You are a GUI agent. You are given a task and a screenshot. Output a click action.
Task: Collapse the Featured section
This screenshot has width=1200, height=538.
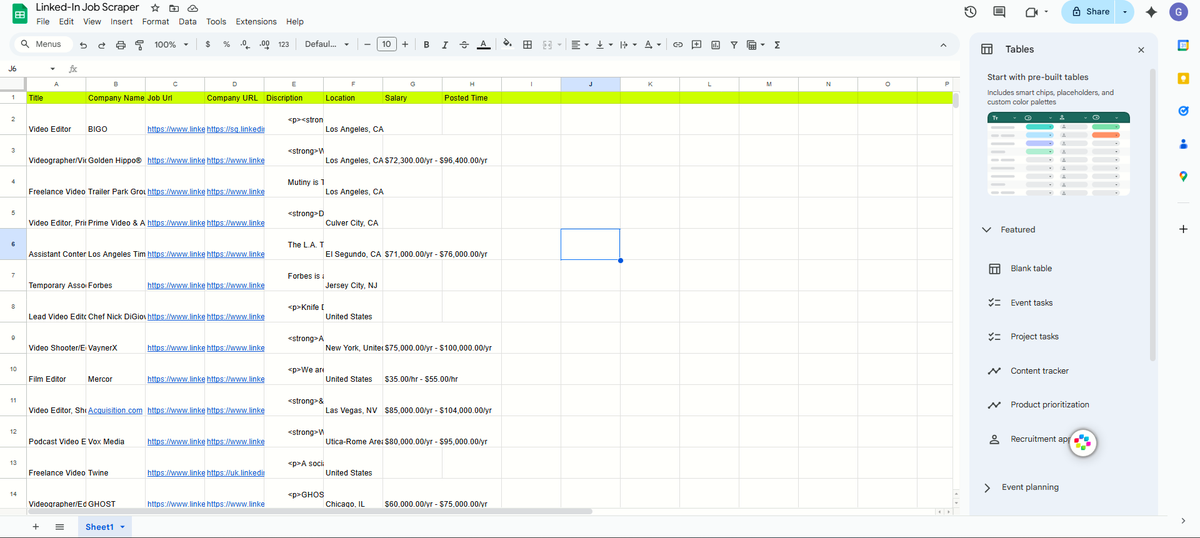coord(987,230)
